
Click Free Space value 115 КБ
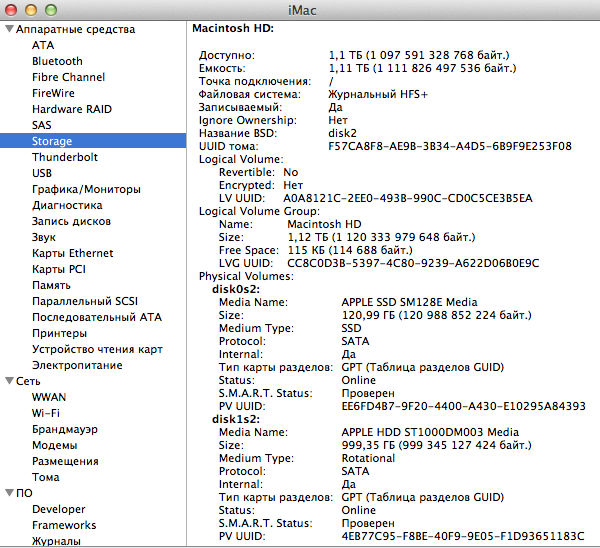point(350,250)
